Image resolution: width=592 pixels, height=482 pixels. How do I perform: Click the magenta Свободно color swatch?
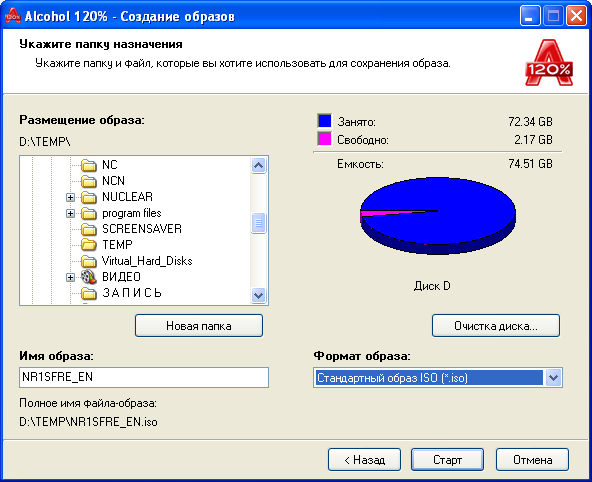point(325,139)
